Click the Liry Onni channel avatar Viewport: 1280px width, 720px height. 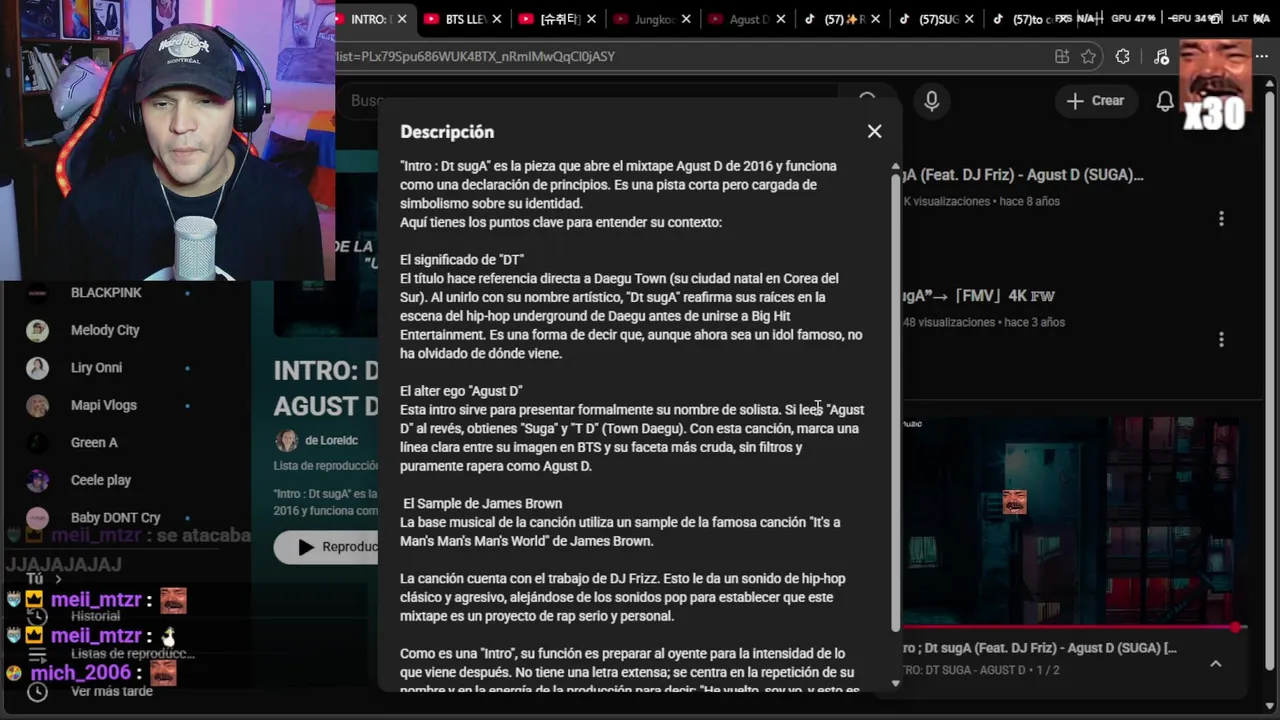pos(37,368)
